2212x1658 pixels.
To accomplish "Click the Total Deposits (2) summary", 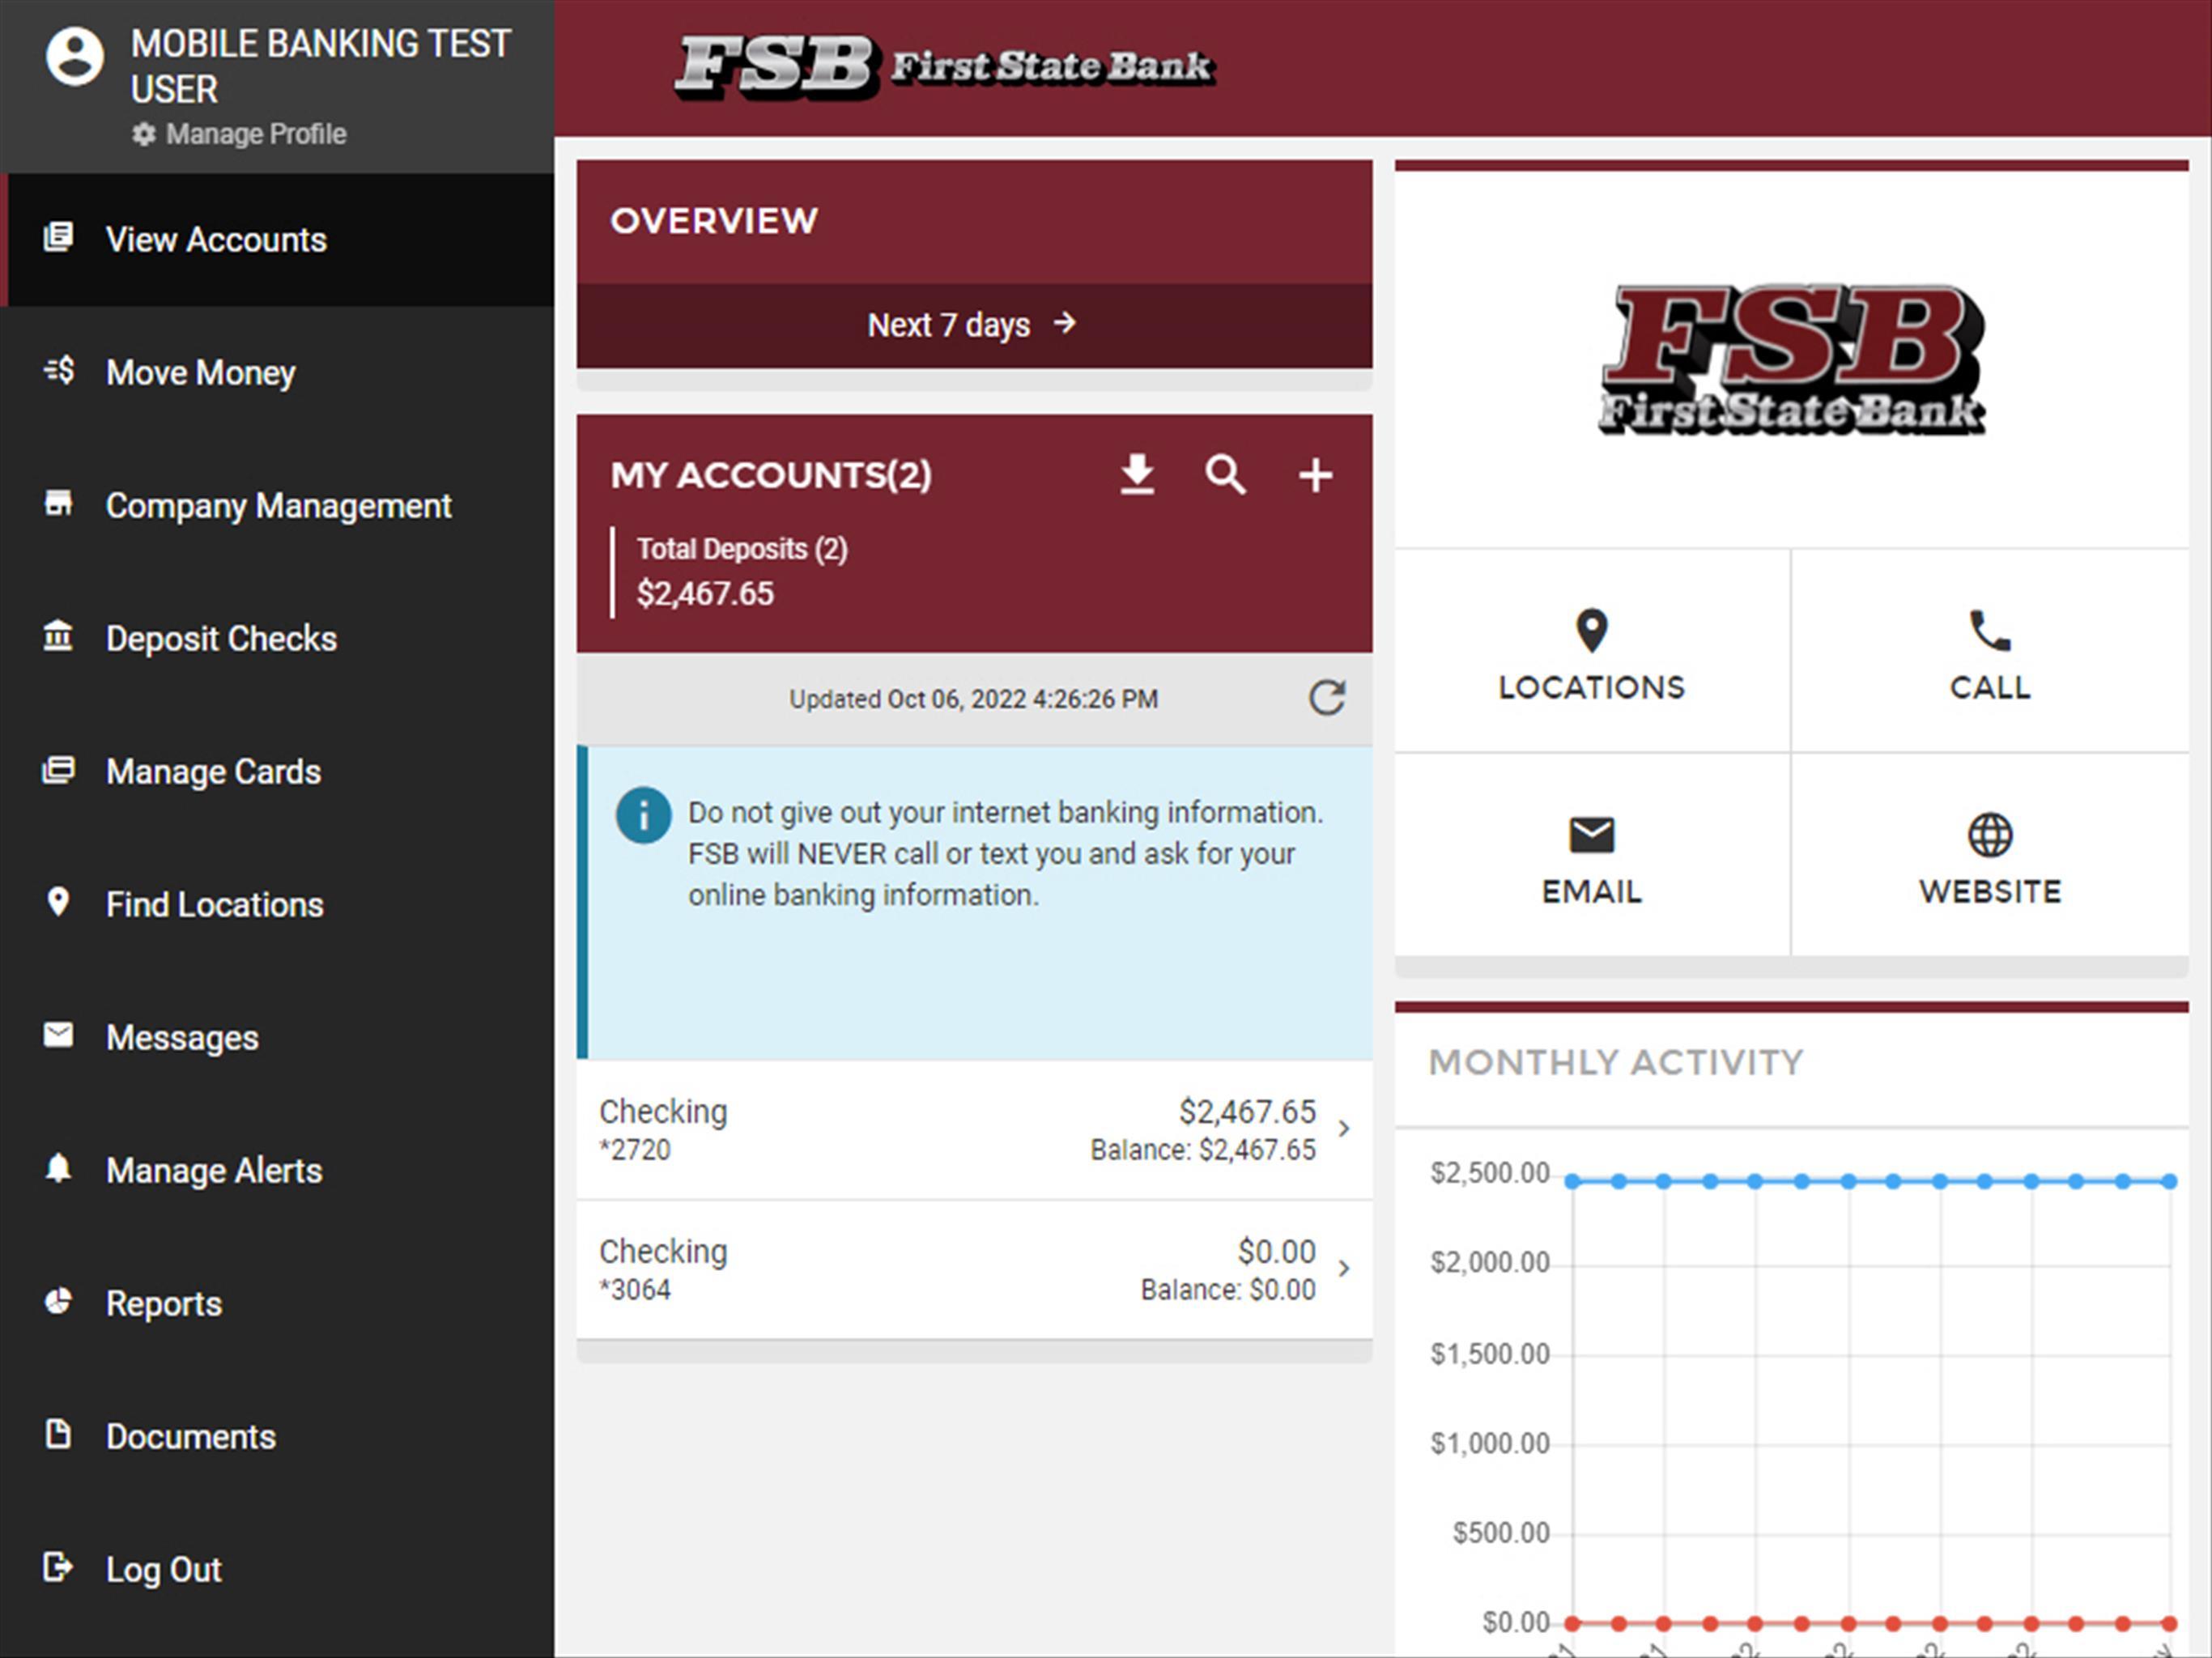I will click(x=741, y=572).
